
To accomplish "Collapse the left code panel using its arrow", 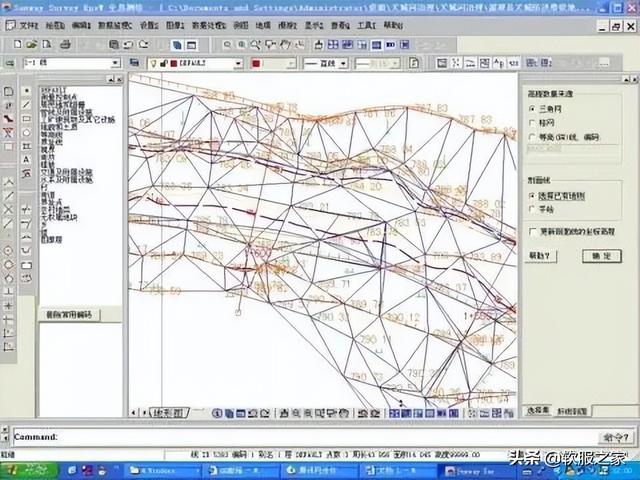I will coord(111,80).
